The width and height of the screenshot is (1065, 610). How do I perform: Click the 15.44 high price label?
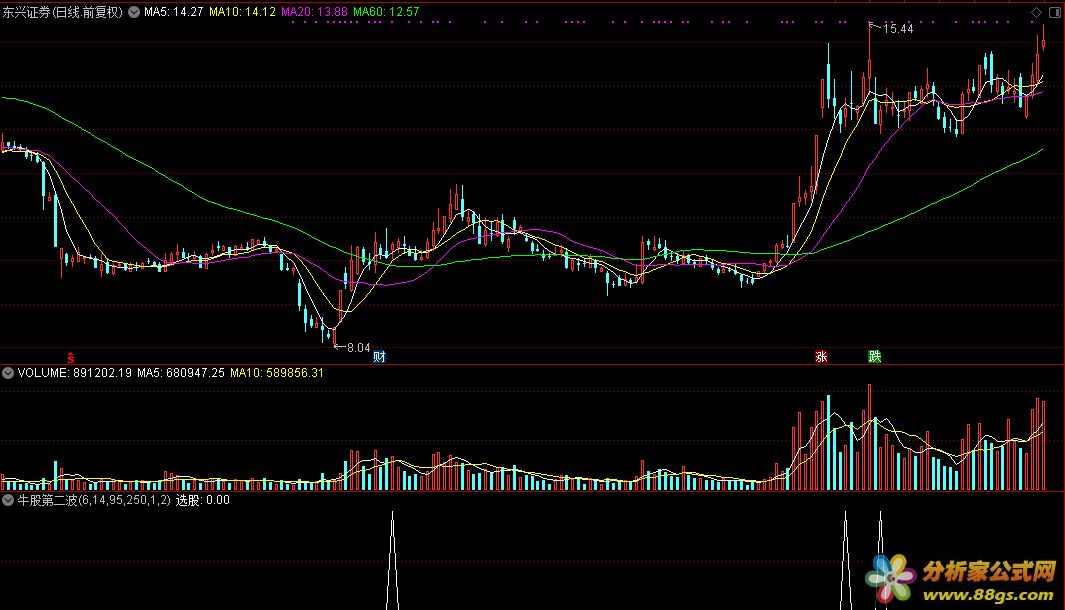pos(898,29)
